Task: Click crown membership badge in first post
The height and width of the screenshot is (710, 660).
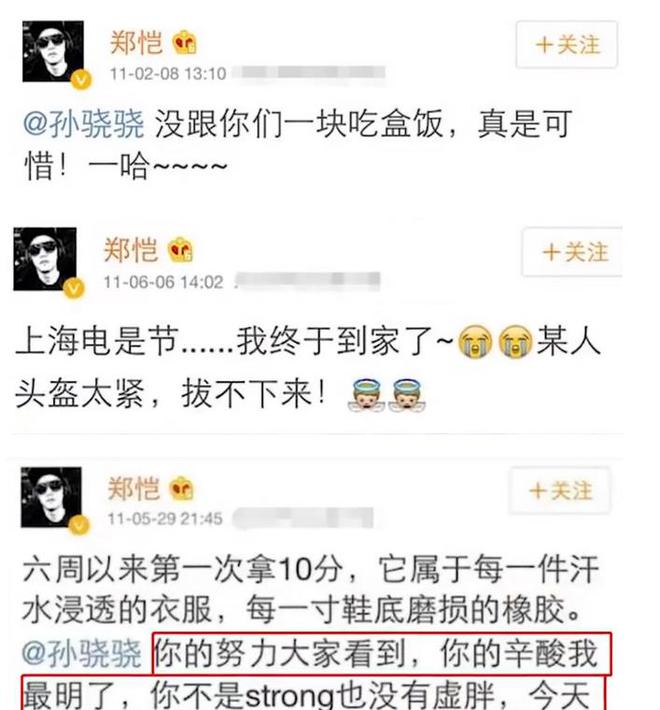Action: tap(184, 43)
